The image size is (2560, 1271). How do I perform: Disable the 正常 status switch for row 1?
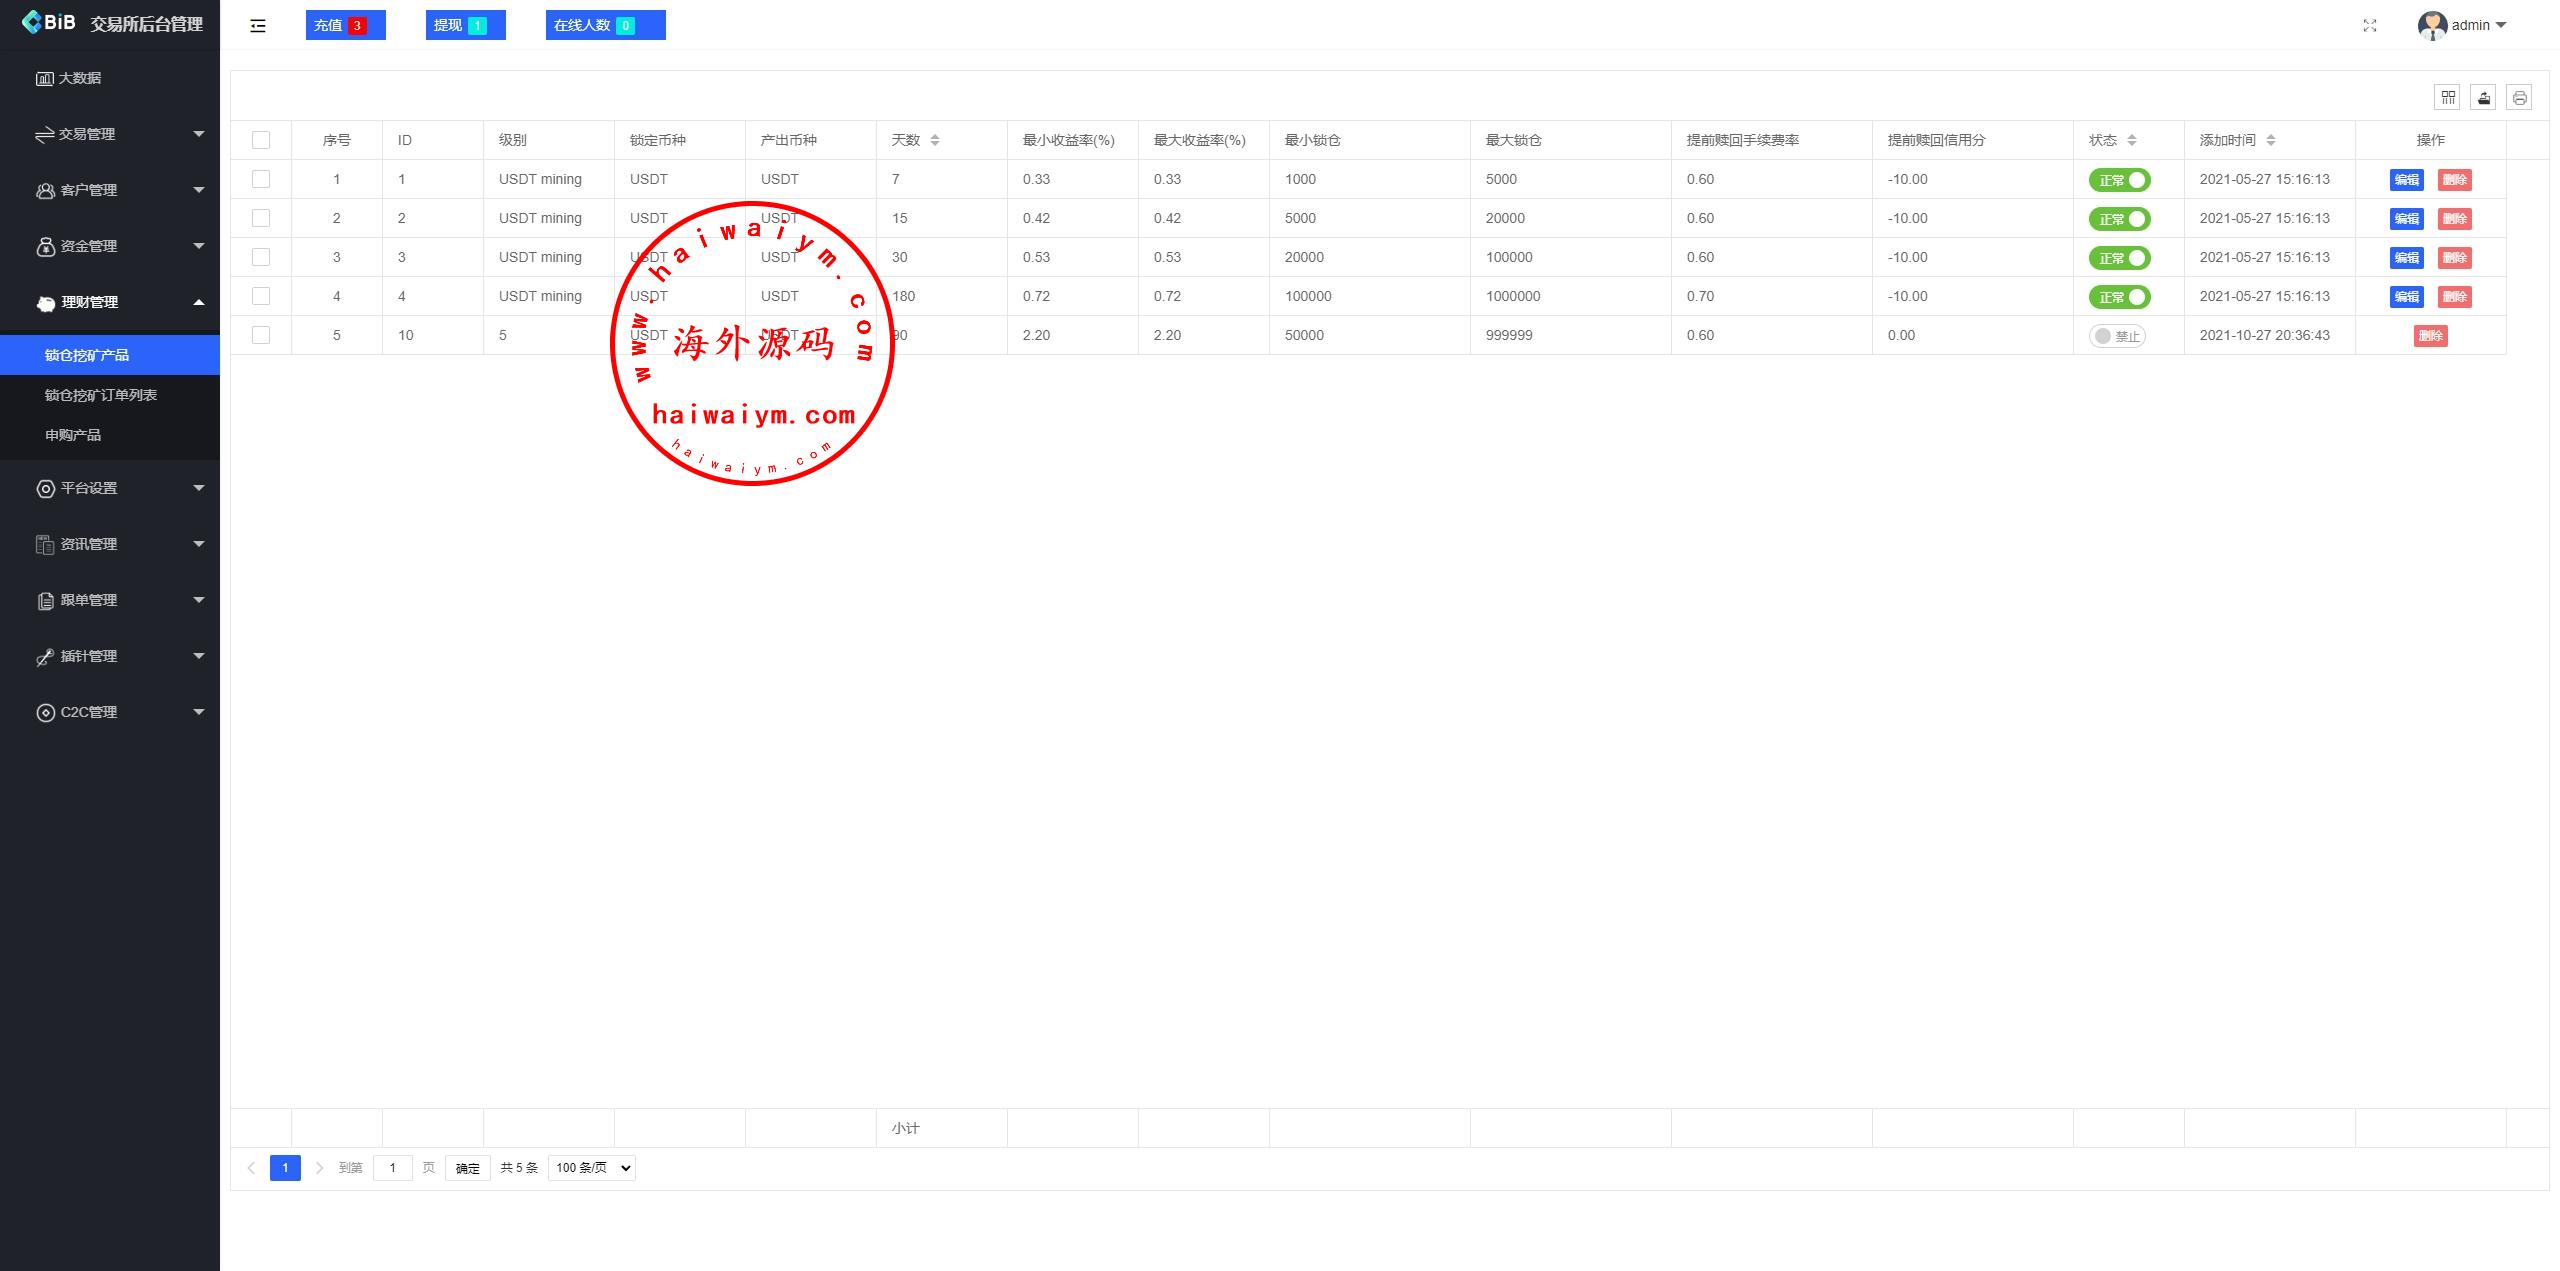point(2119,180)
